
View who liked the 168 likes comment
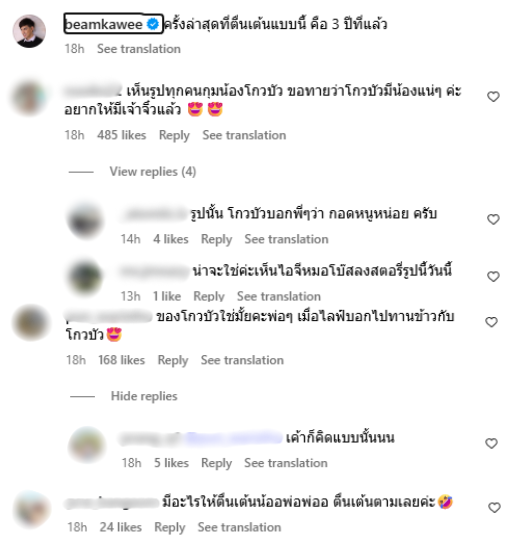click(x=121, y=360)
